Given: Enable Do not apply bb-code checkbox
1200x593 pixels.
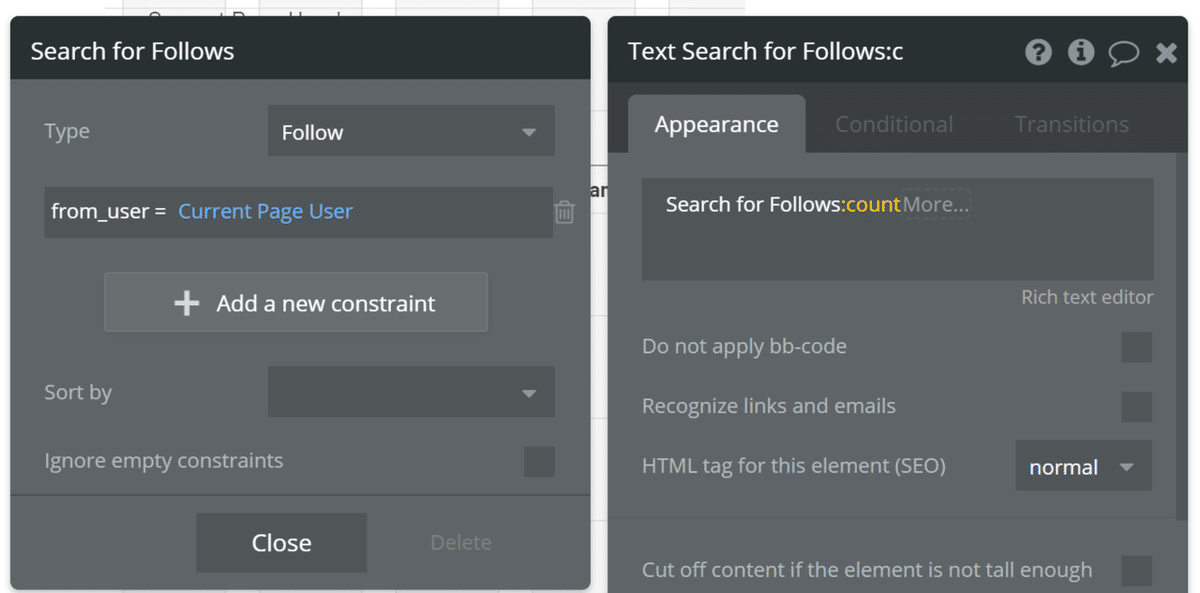Looking at the screenshot, I should coord(1136,347).
